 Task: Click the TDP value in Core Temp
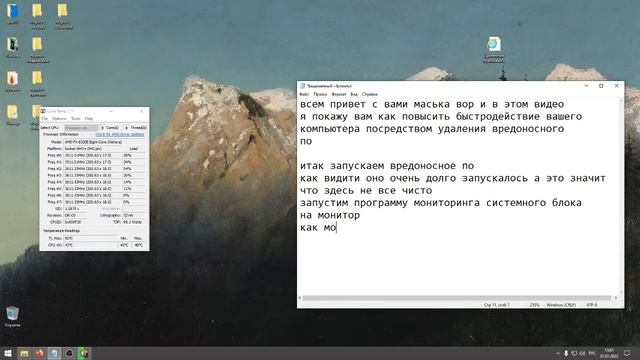(x=134, y=222)
